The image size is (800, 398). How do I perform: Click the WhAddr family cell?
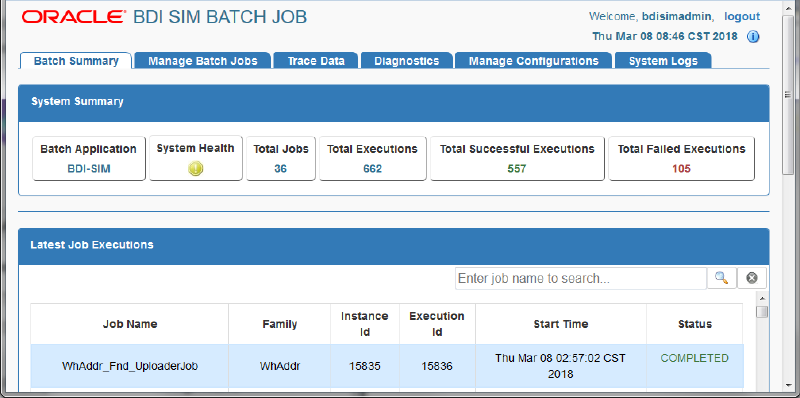click(x=280, y=366)
